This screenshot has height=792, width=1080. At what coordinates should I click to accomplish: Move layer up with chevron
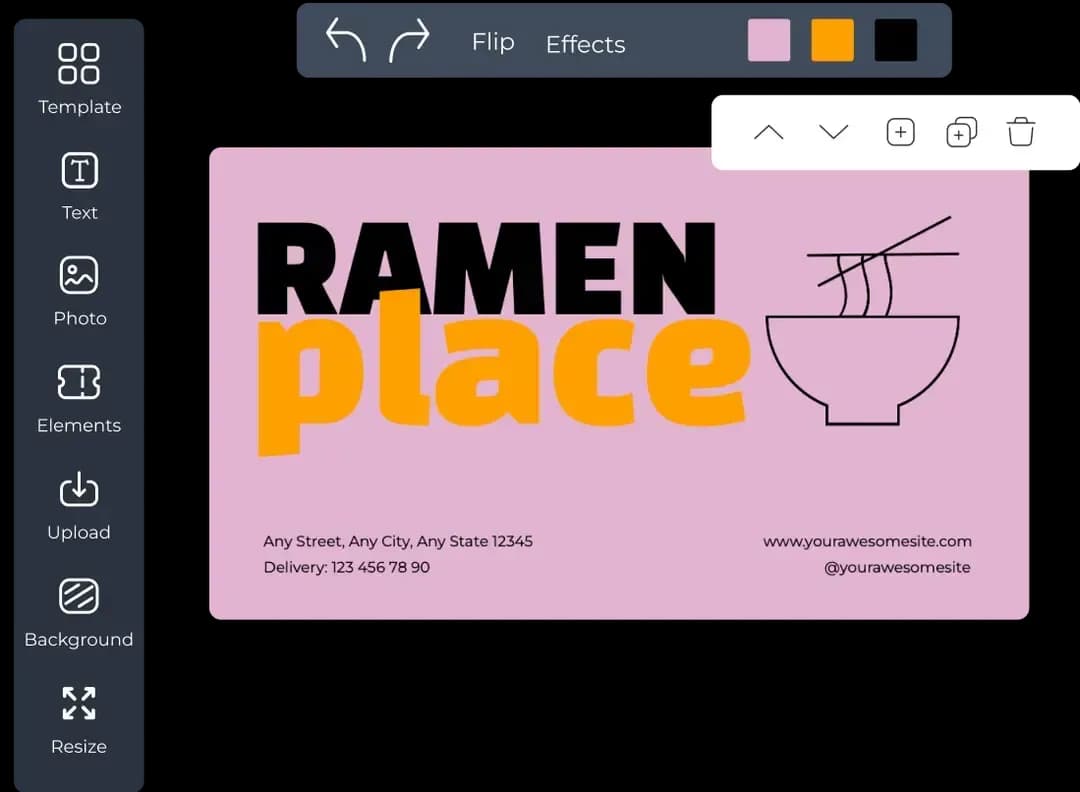pos(769,132)
